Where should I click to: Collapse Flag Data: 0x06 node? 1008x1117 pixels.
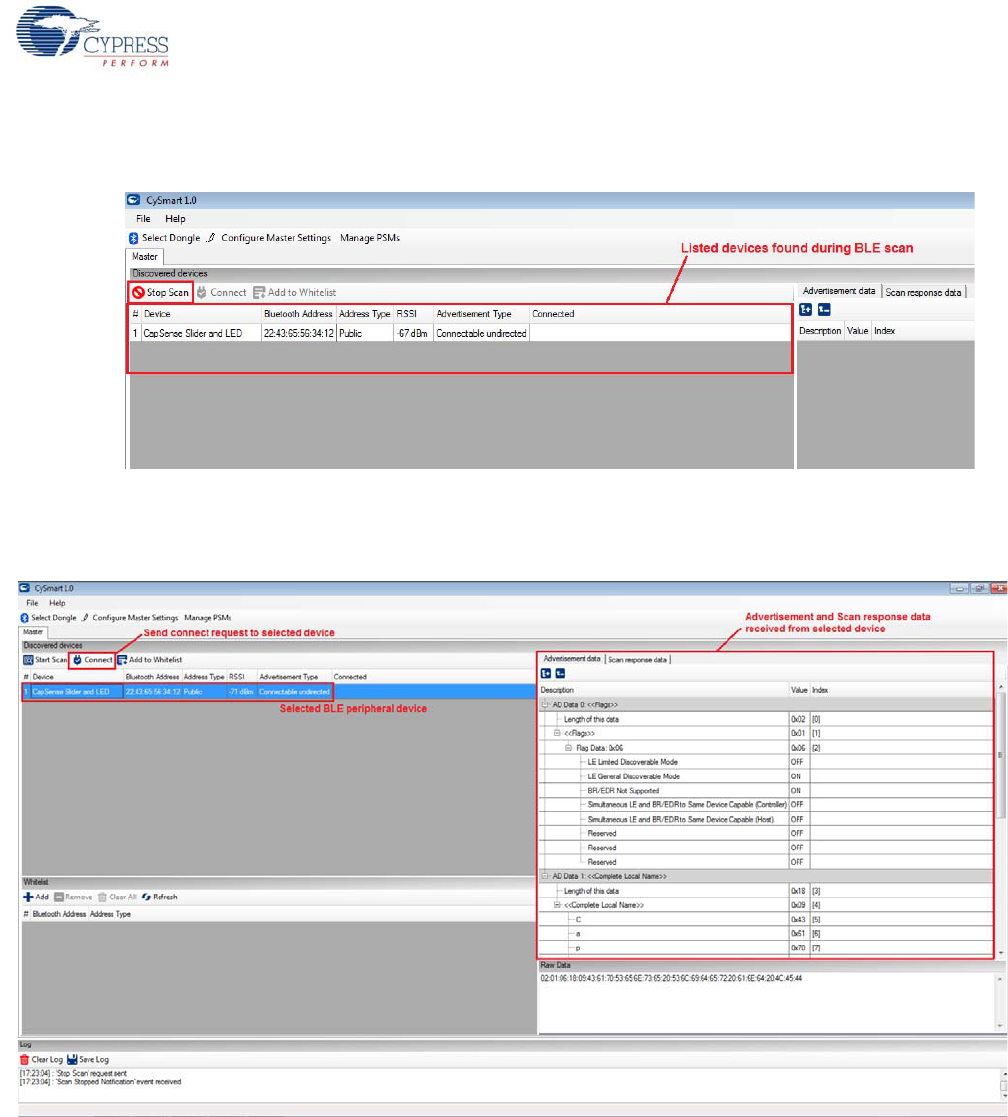(x=568, y=748)
